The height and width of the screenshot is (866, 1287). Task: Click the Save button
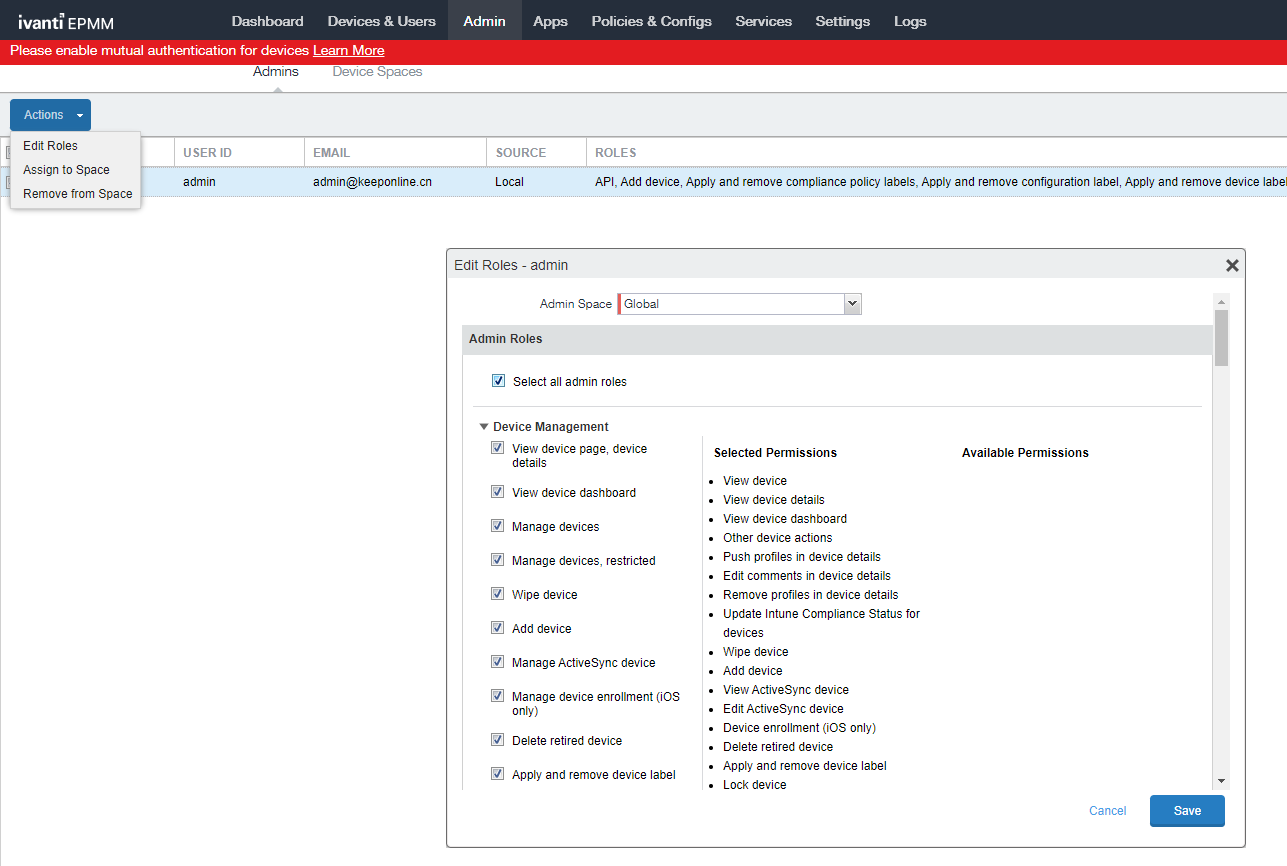(1186, 811)
